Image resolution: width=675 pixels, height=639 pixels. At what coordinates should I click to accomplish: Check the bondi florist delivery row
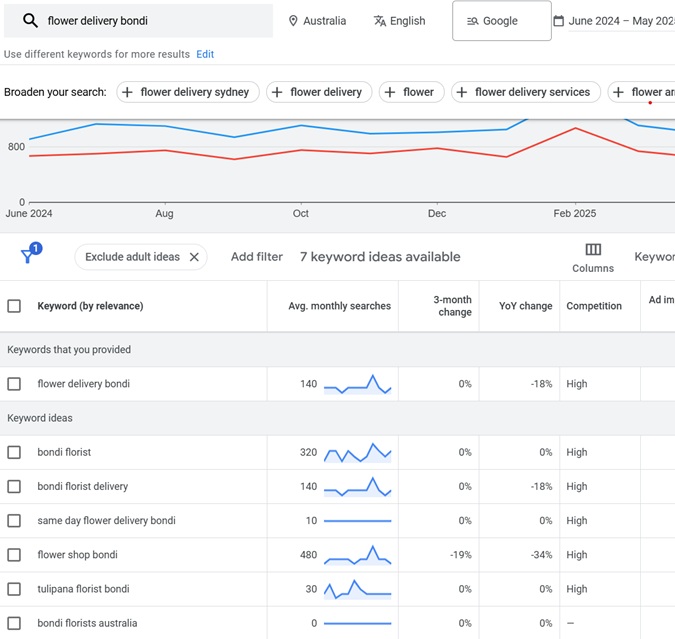14,487
